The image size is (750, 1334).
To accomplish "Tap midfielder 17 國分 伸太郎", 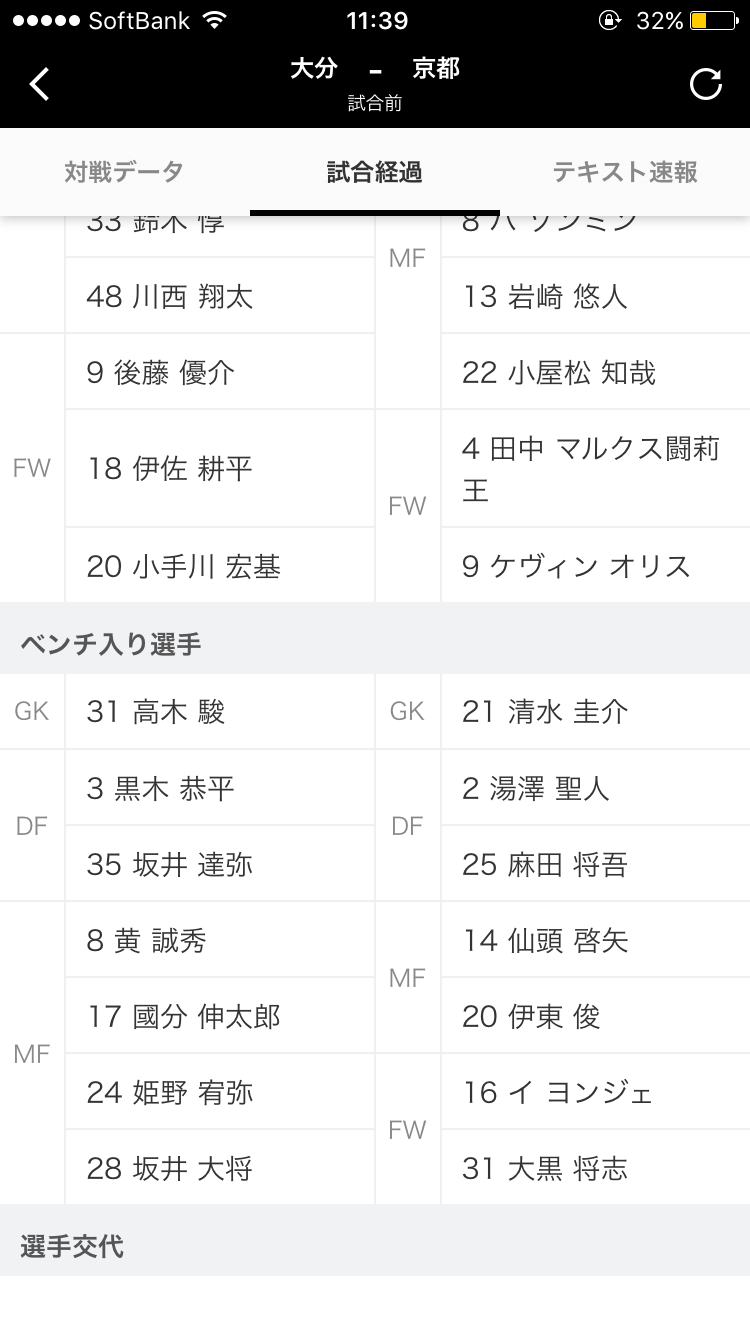I will click(x=184, y=1017).
